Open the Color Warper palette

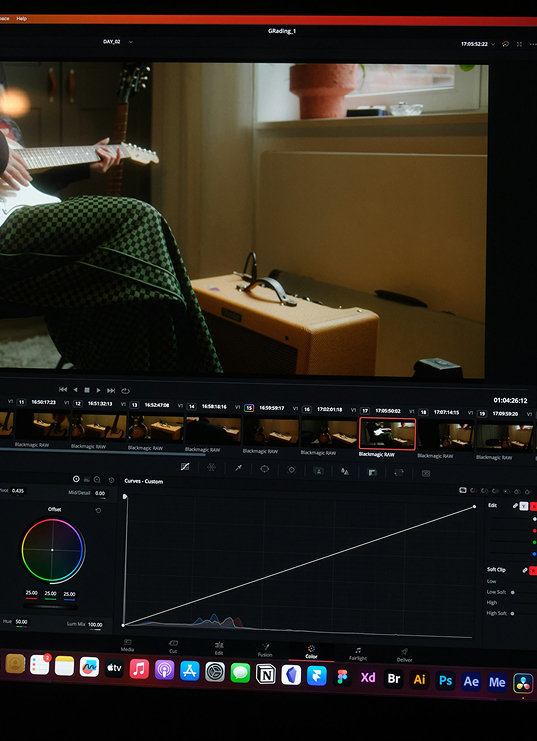click(211, 467)
